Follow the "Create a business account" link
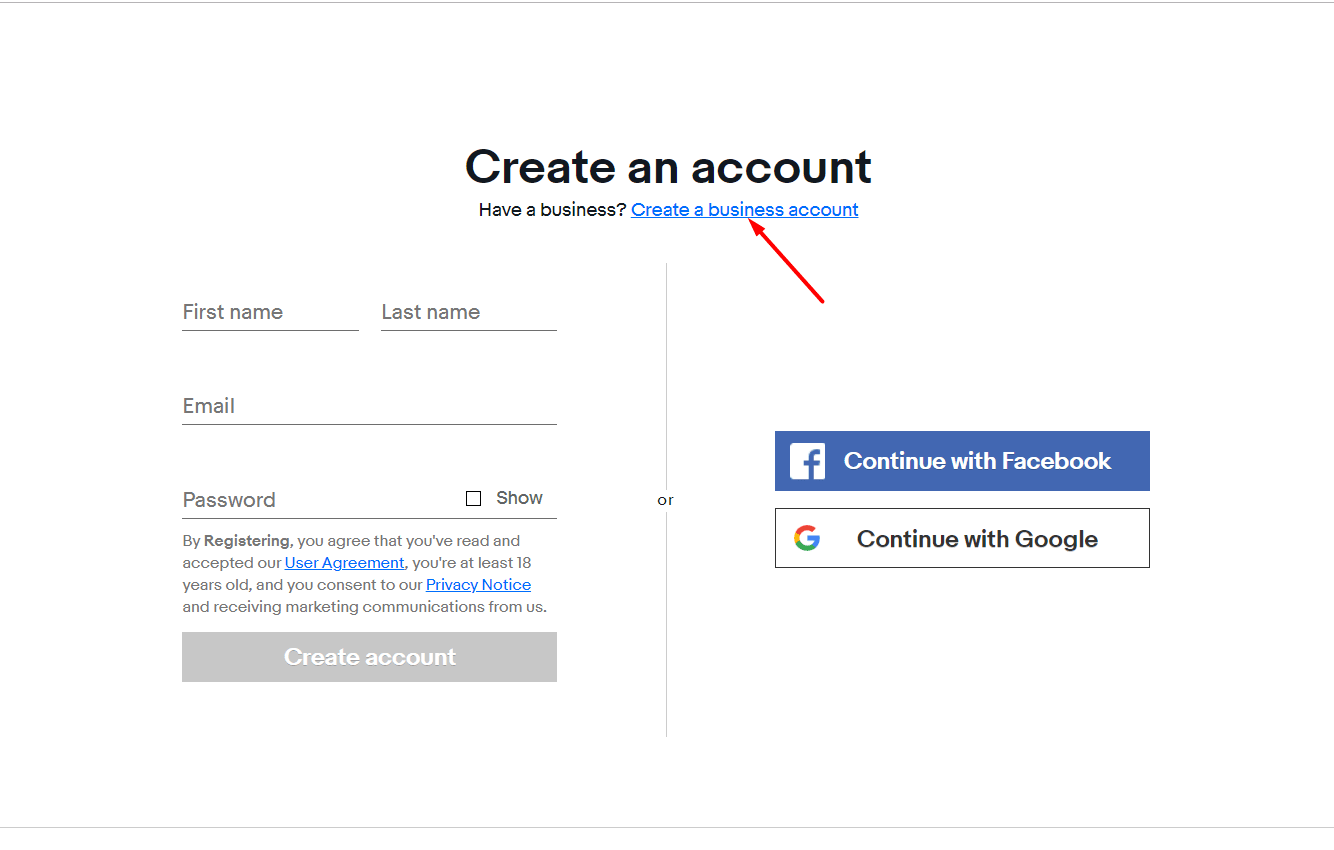 745,210
